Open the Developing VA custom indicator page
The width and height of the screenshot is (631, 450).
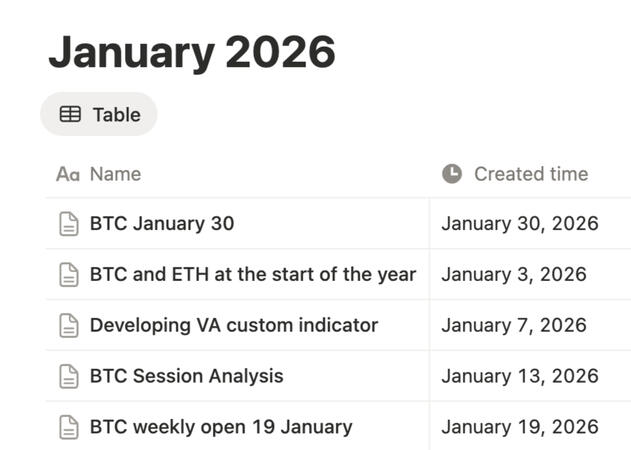(x=233, y=326)
